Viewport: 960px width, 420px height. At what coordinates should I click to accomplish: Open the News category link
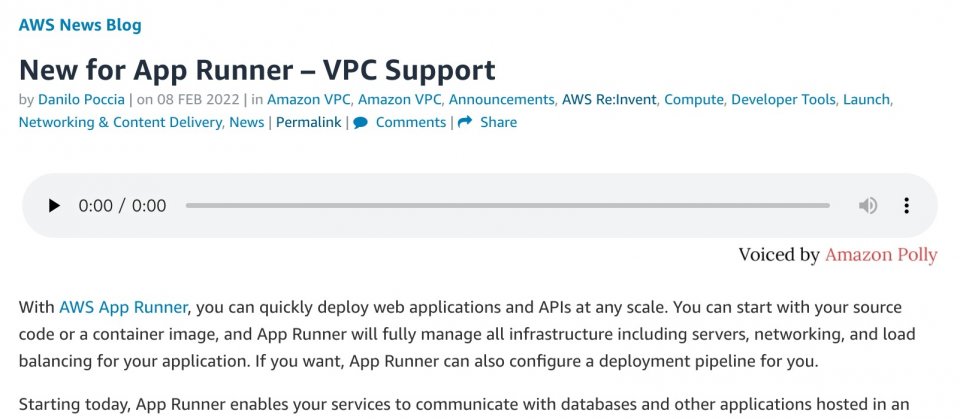click(x=247, y=122)
